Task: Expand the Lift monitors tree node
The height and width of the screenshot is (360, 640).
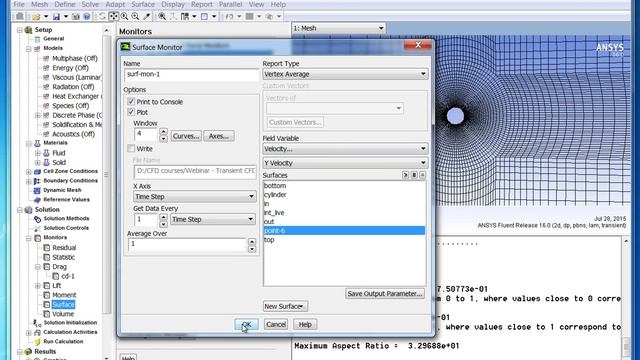Action: tap(38, 285)
